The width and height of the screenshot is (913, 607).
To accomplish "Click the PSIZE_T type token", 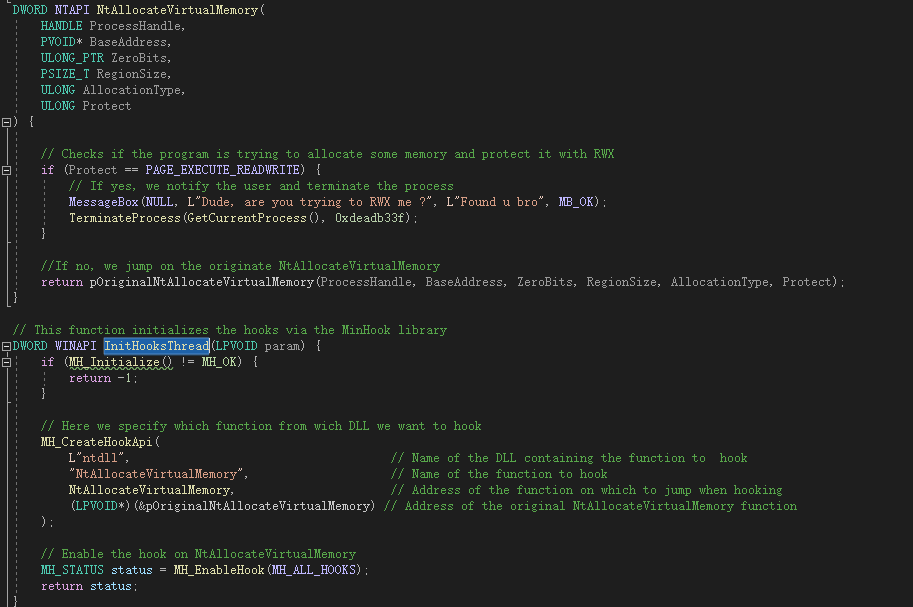I will click(x=65, y=74).
